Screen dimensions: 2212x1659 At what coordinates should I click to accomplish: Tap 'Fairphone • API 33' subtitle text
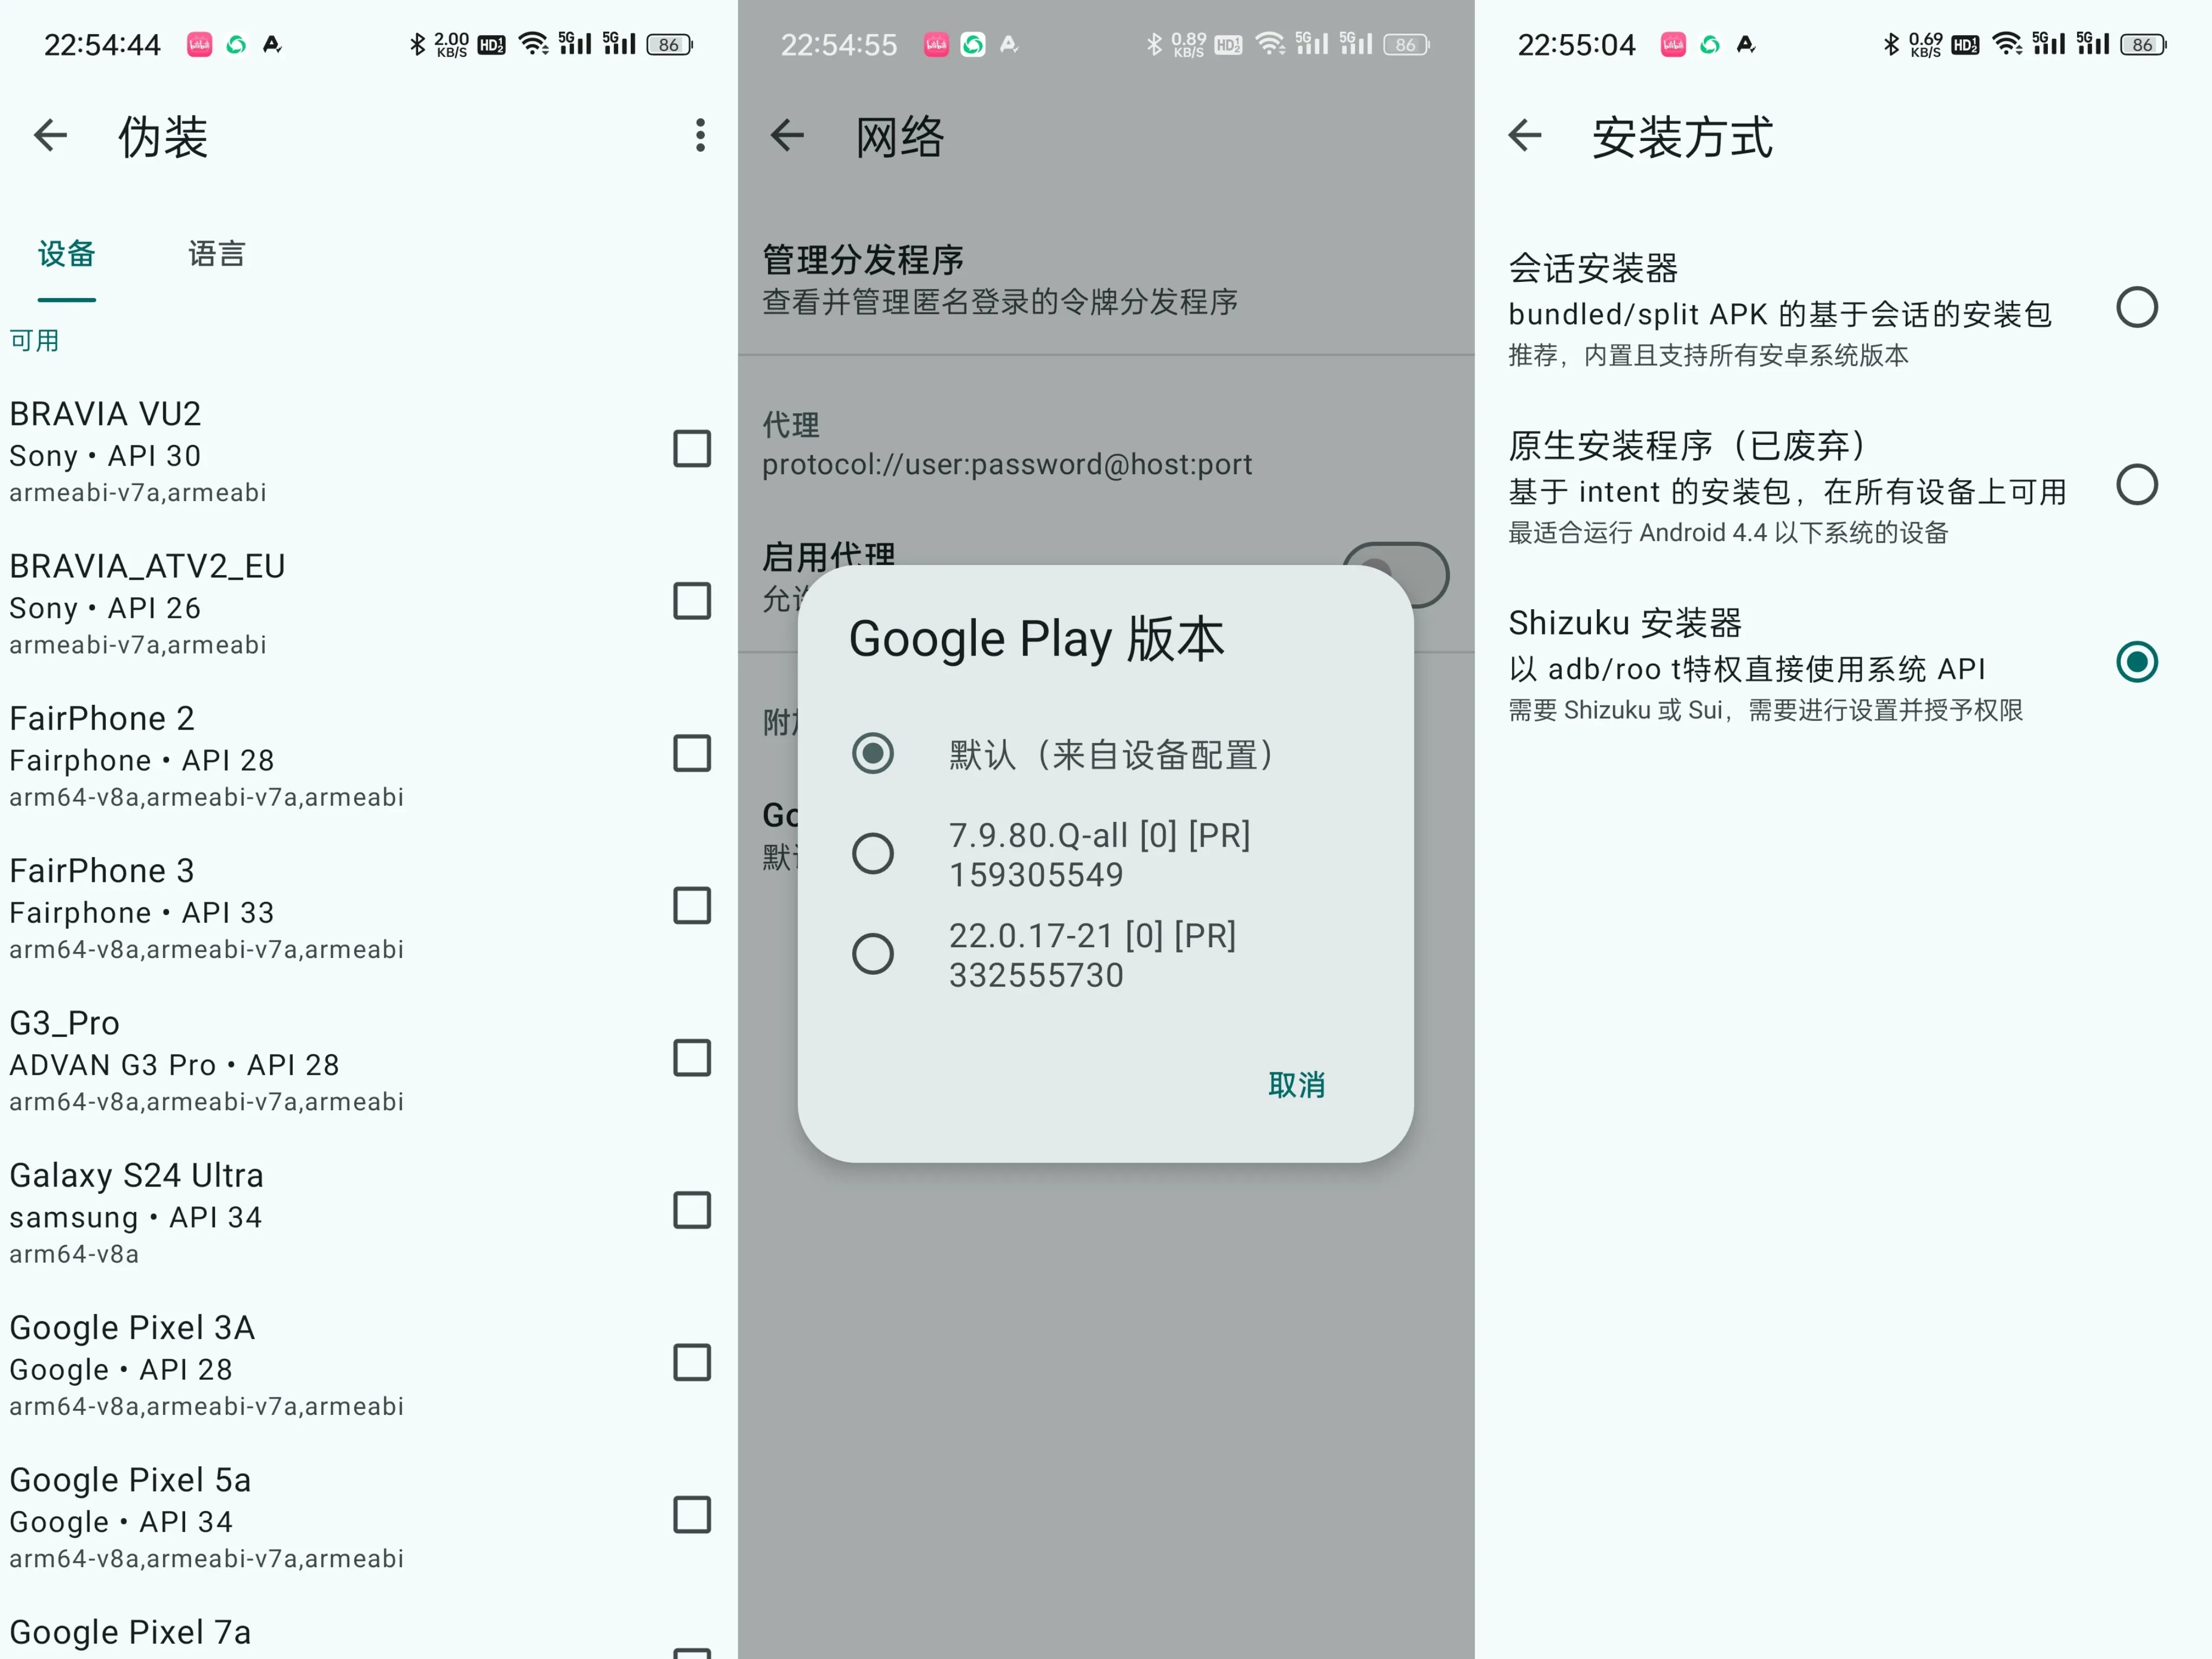tap(142, 912)
